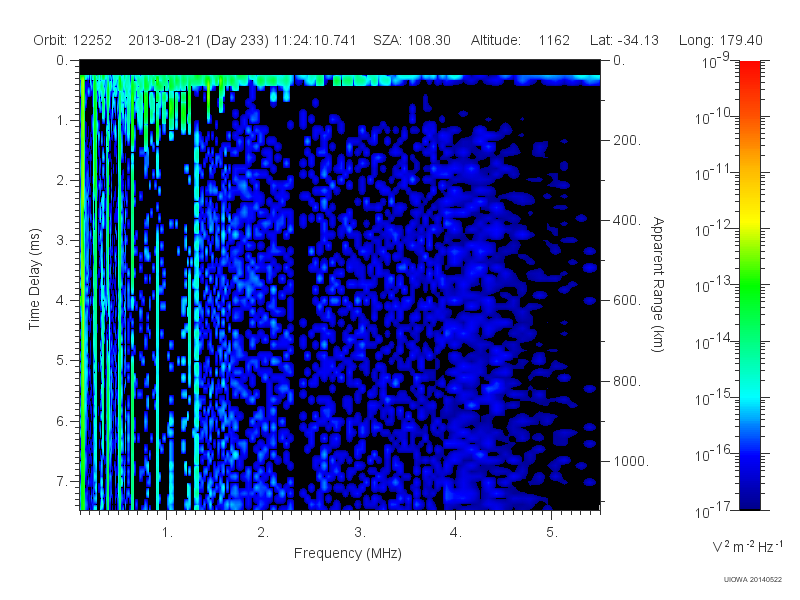Click the colorbar label 10⁻¹²
This screenshot has width=800, height=600.
(714, 229)
